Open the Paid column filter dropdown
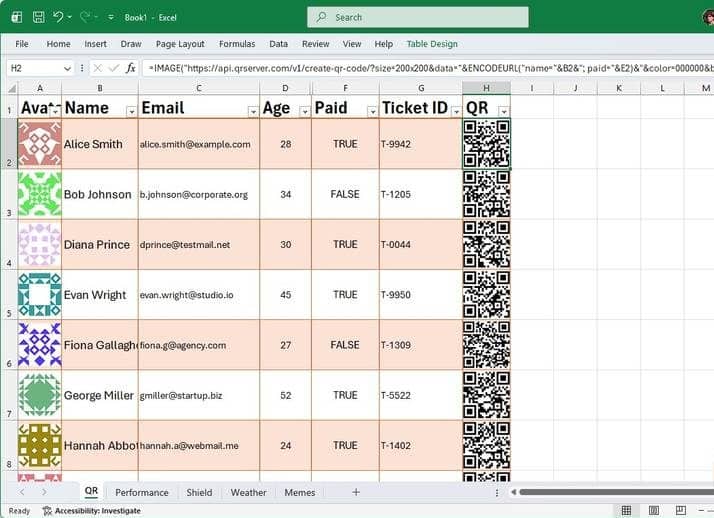Screen dimensions: 714x518 coord(372,111)
